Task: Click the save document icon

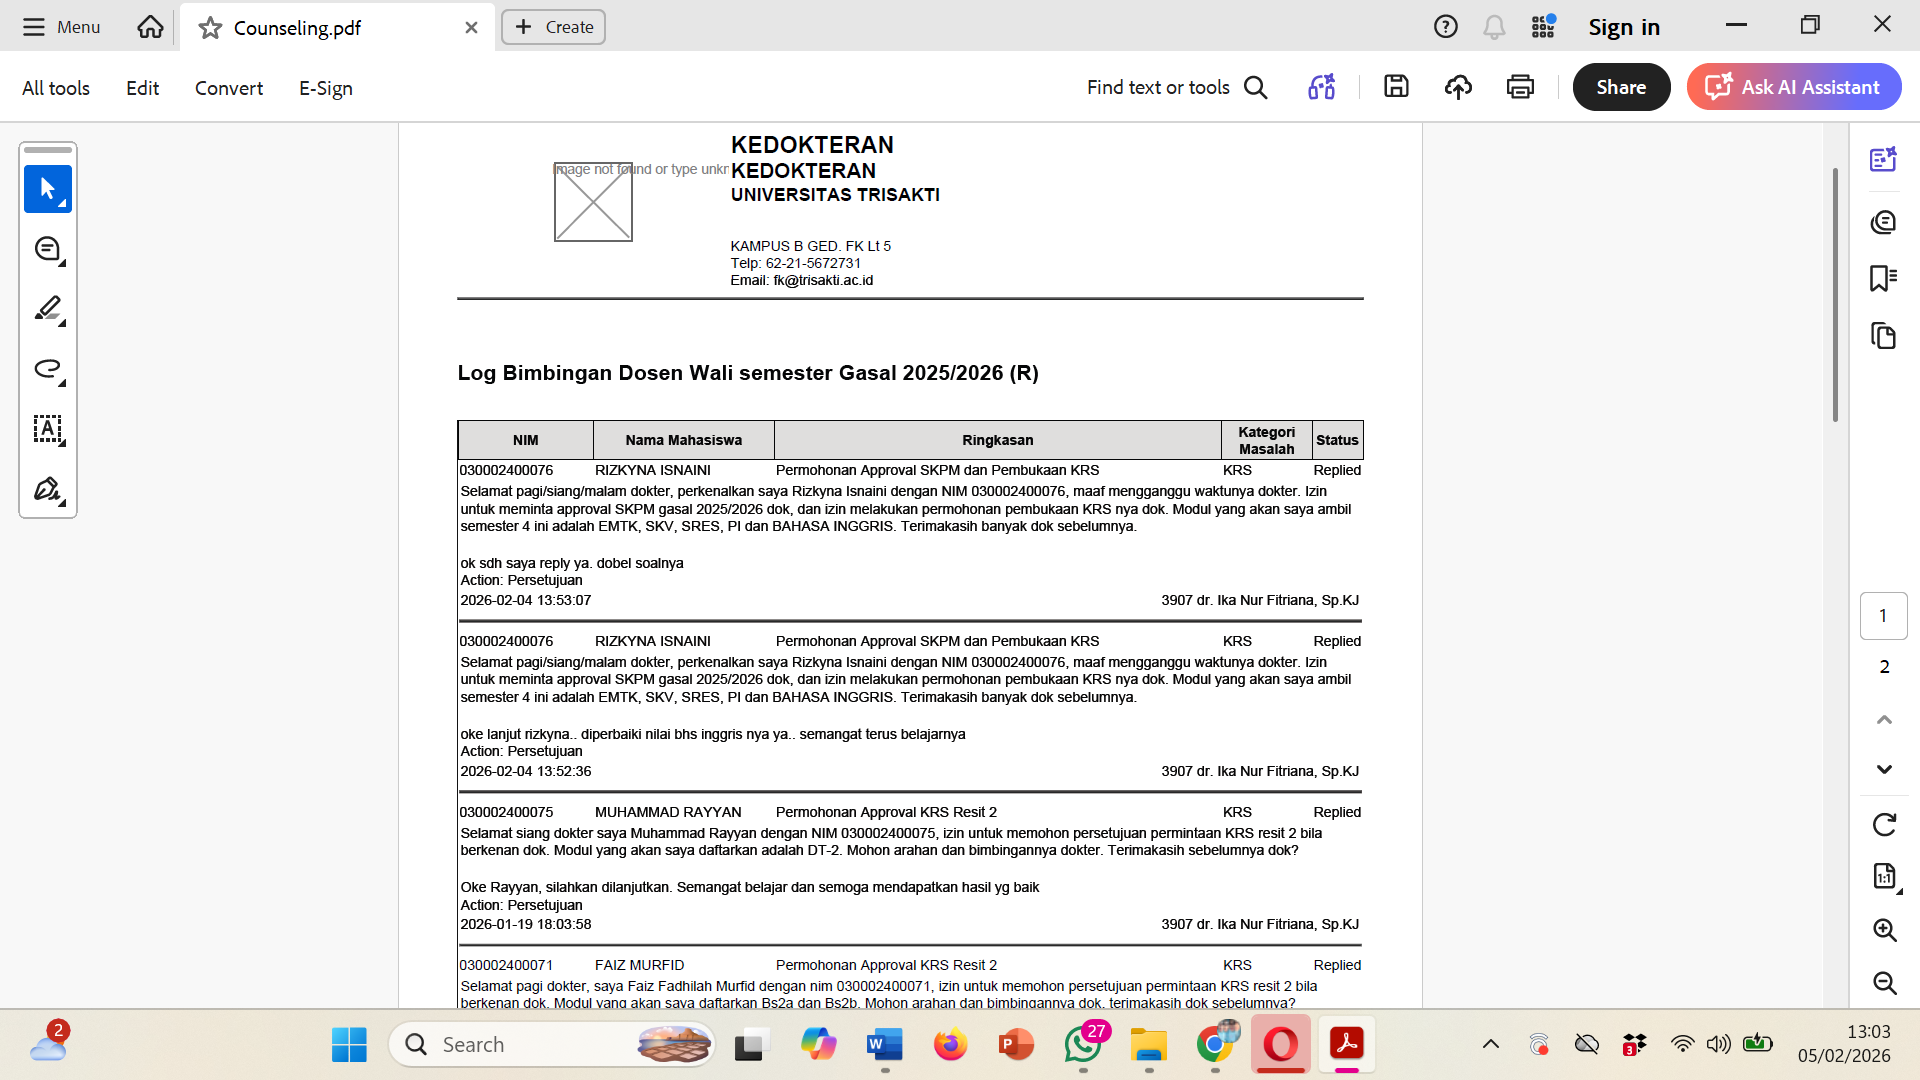Action: click(x=1396, y=87)
